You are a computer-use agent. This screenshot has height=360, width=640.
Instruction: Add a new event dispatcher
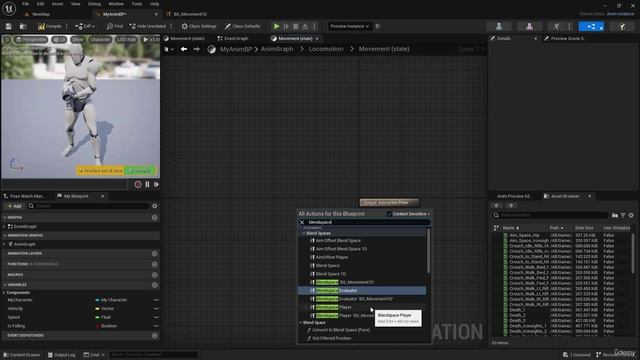pos(155,336)
